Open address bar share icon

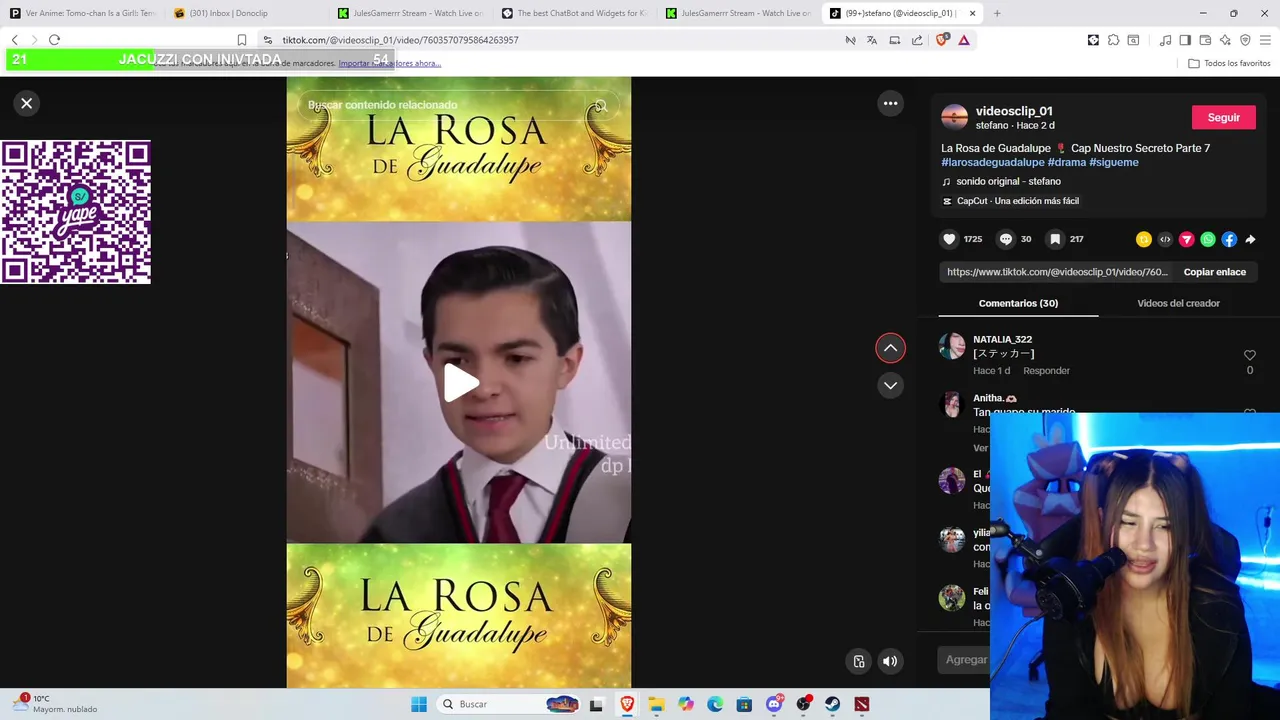point(917,40)
